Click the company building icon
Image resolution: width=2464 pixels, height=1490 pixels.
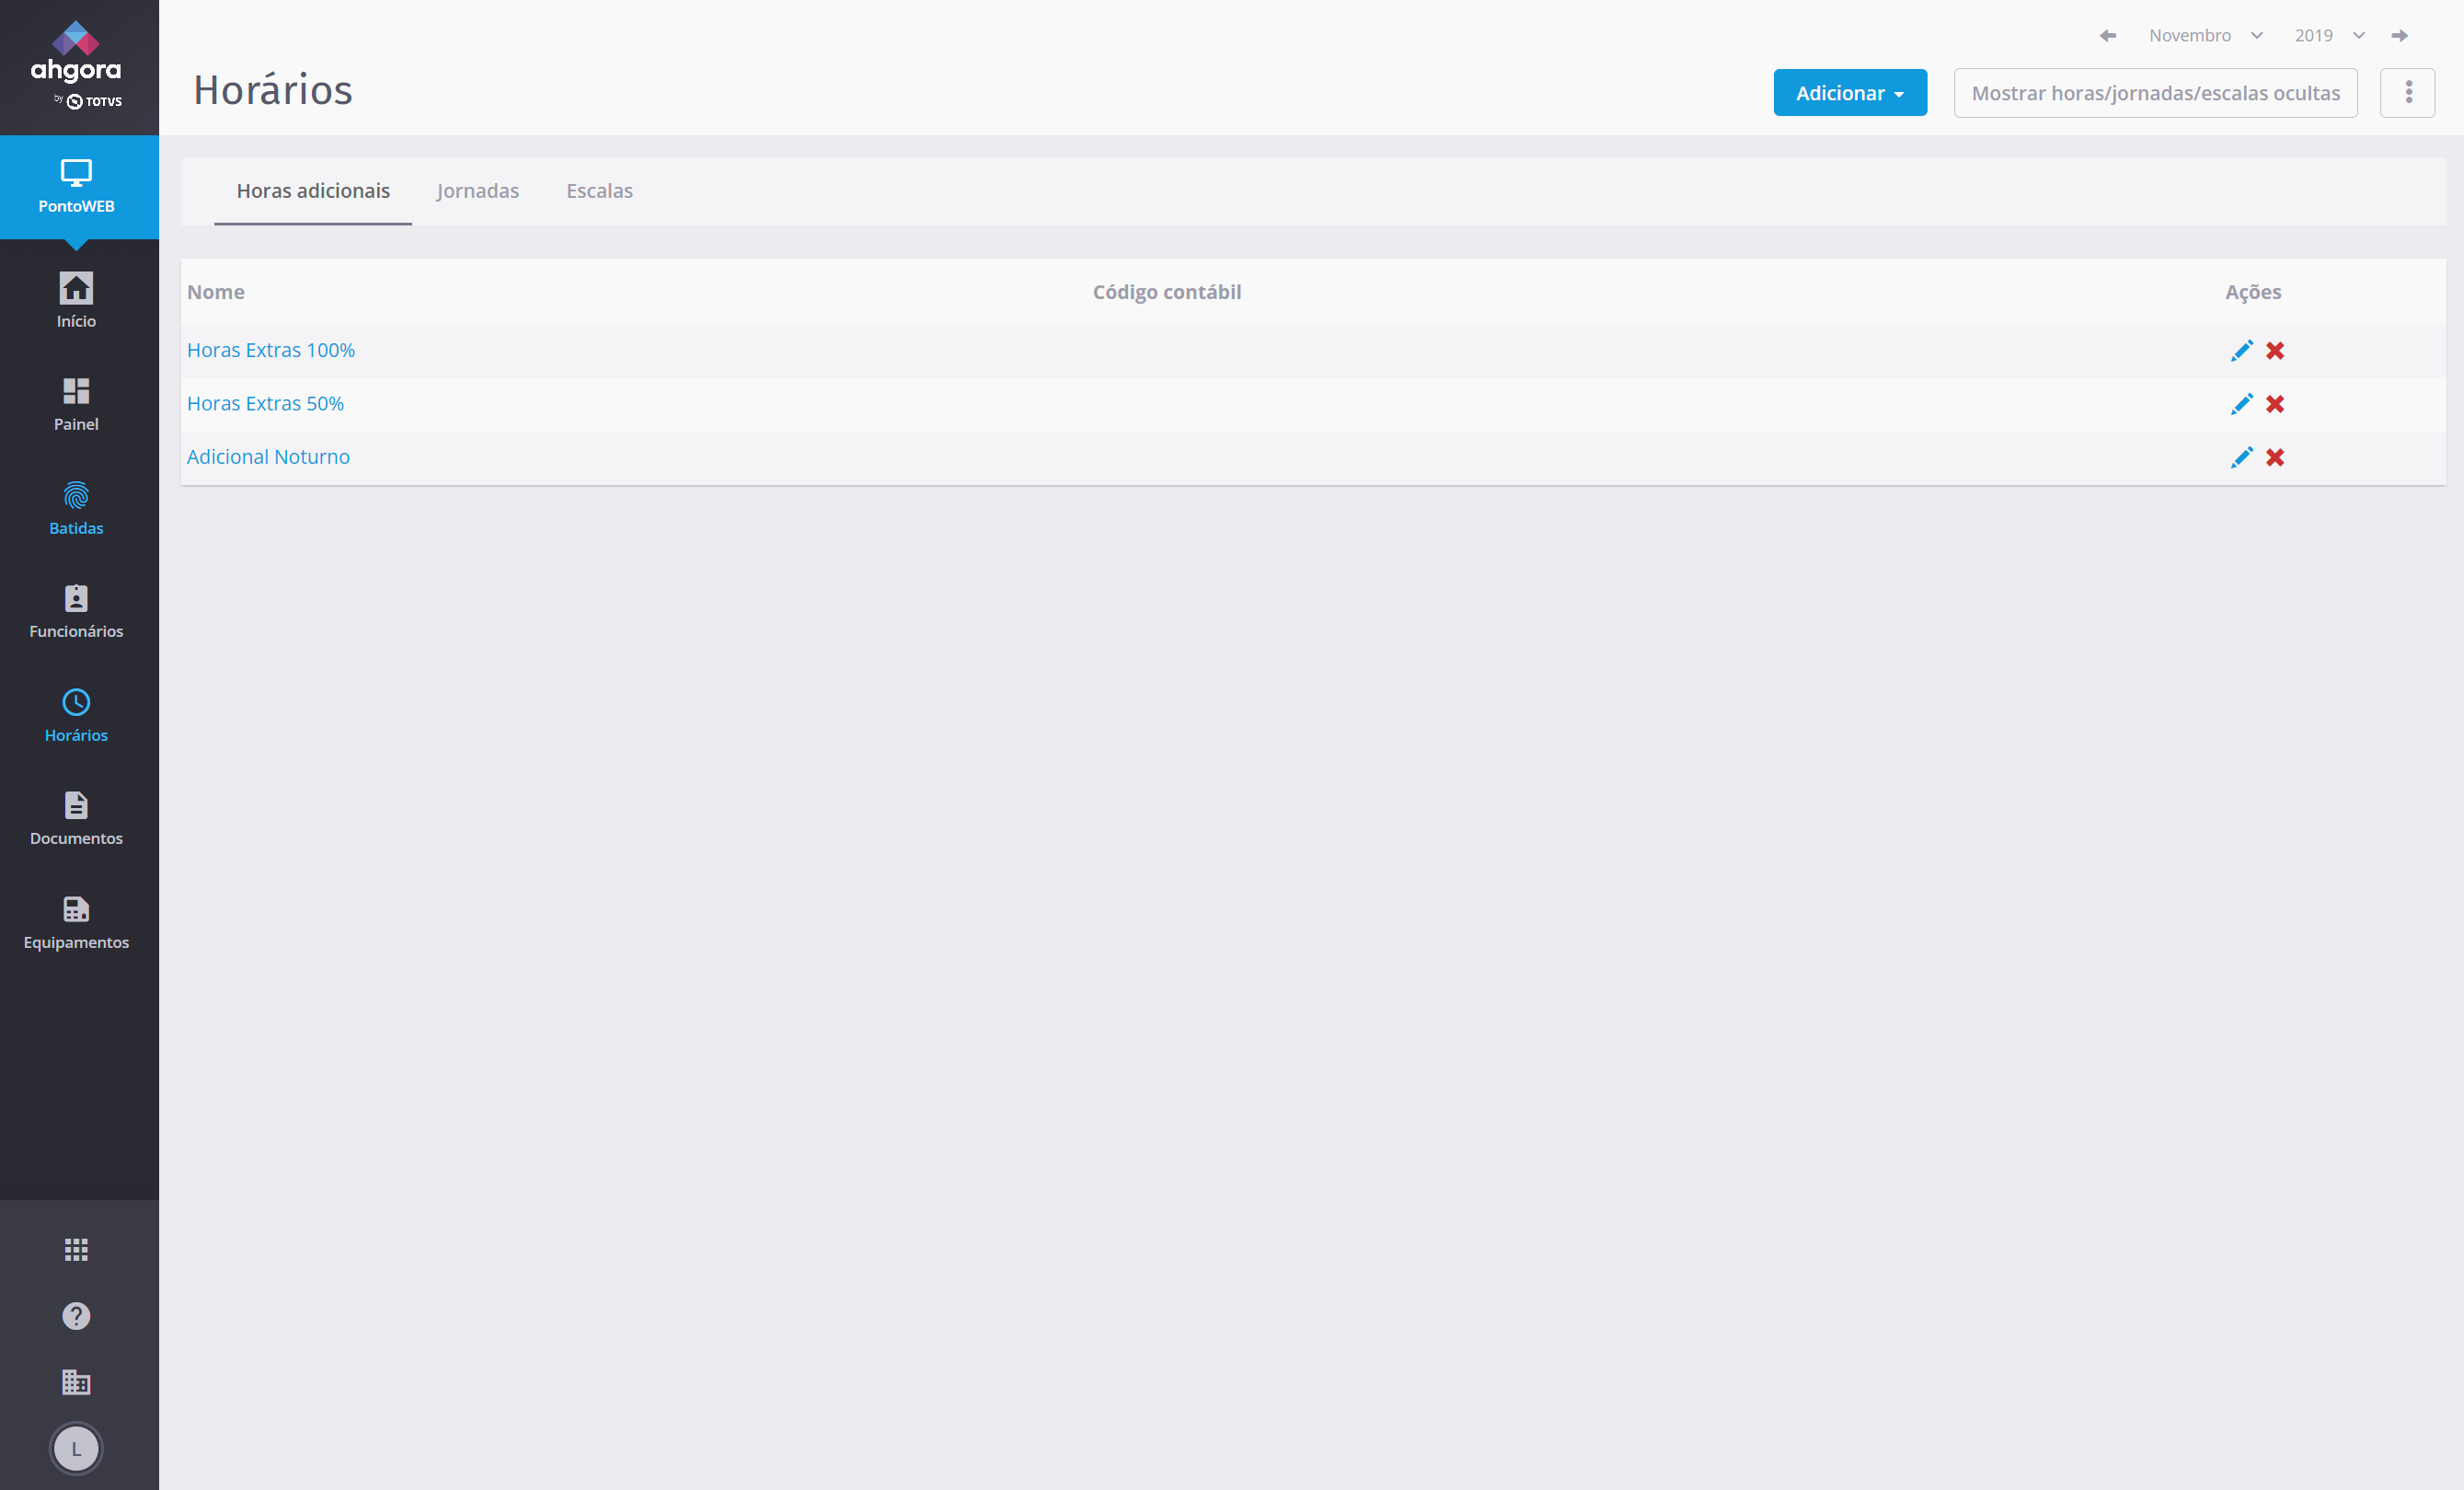pos(76,1382)
